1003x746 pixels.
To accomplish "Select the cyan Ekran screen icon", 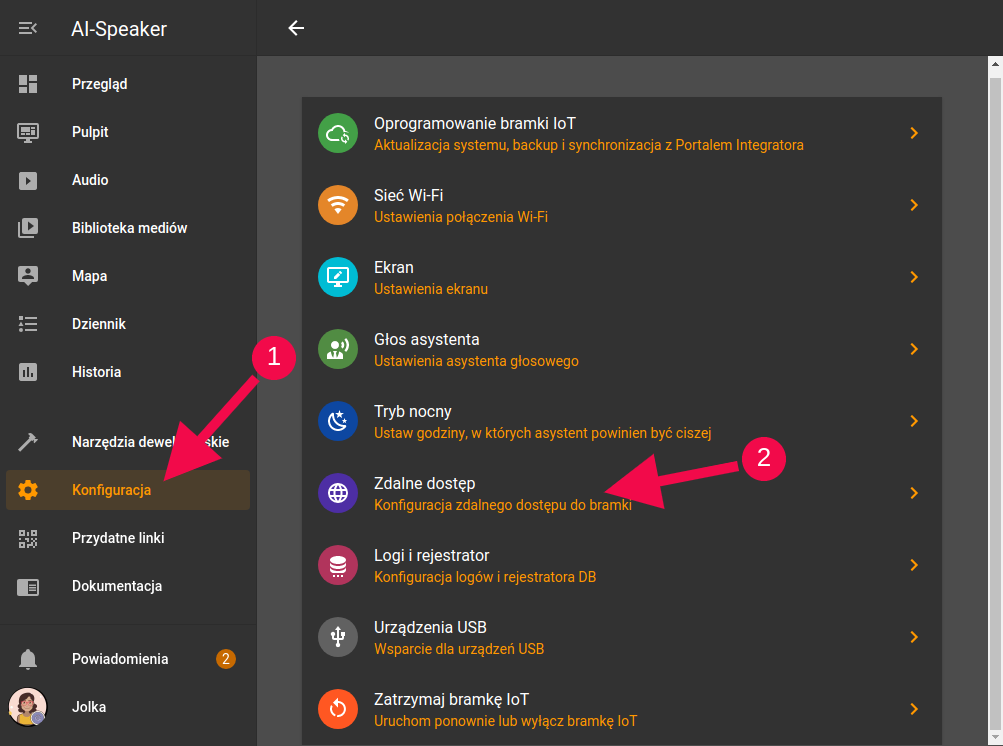I will [338, 278].
